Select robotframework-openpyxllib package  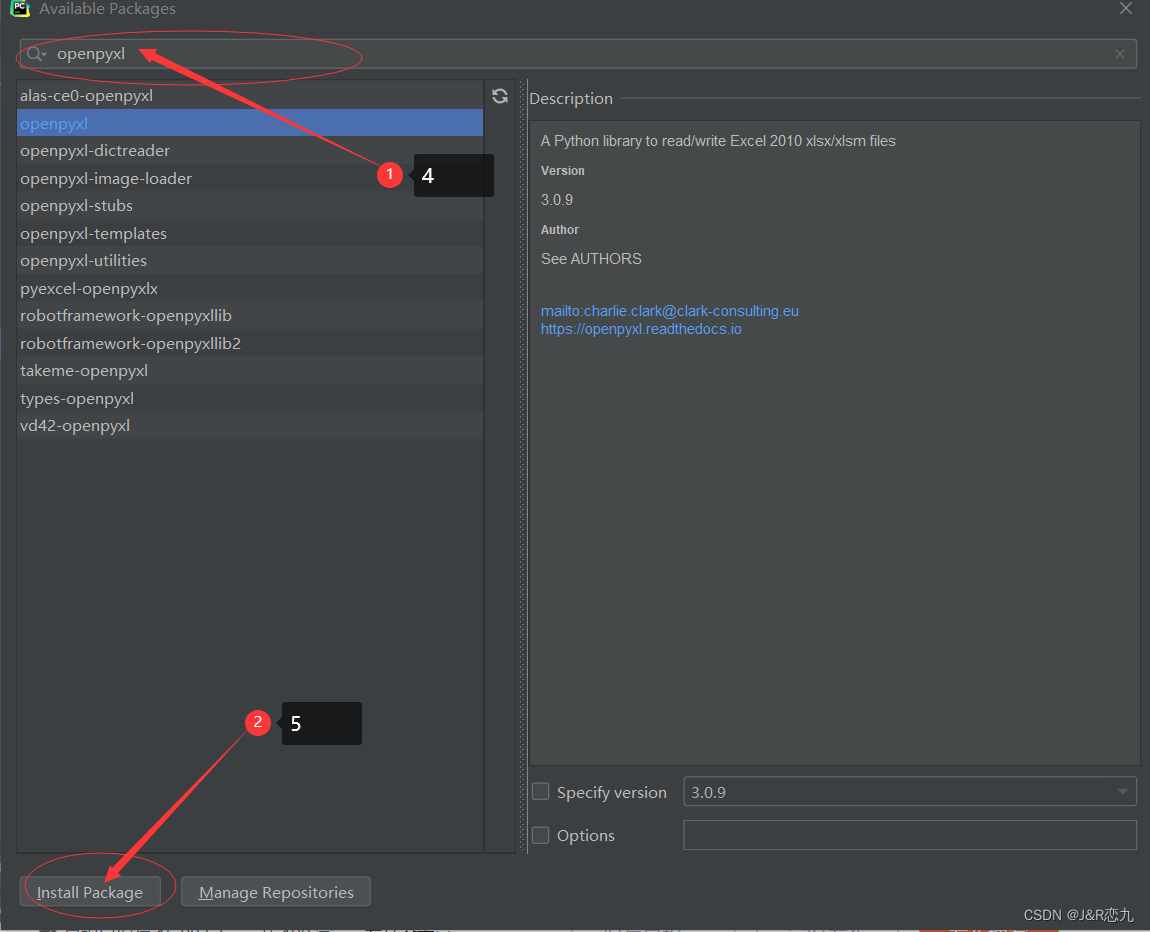[250, 315]
